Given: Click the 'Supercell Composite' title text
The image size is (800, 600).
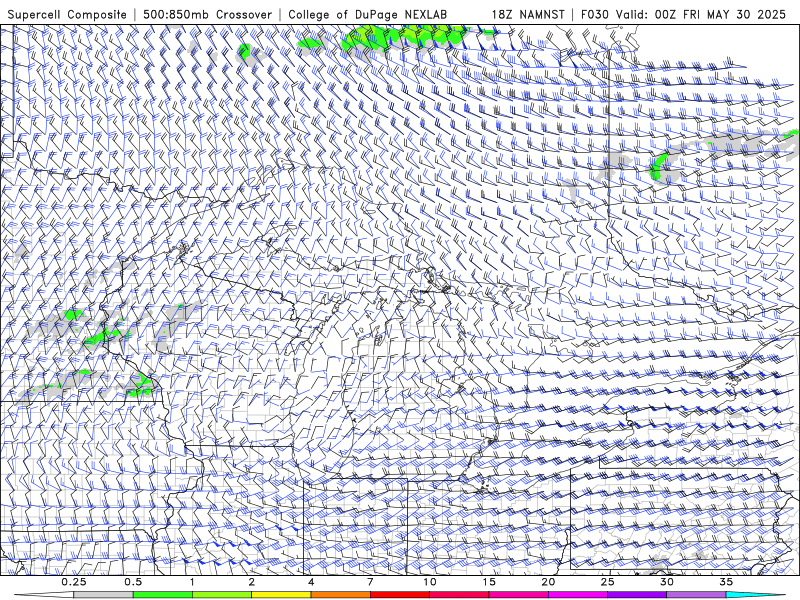Looking at the screenshot, I should [67, 14].
